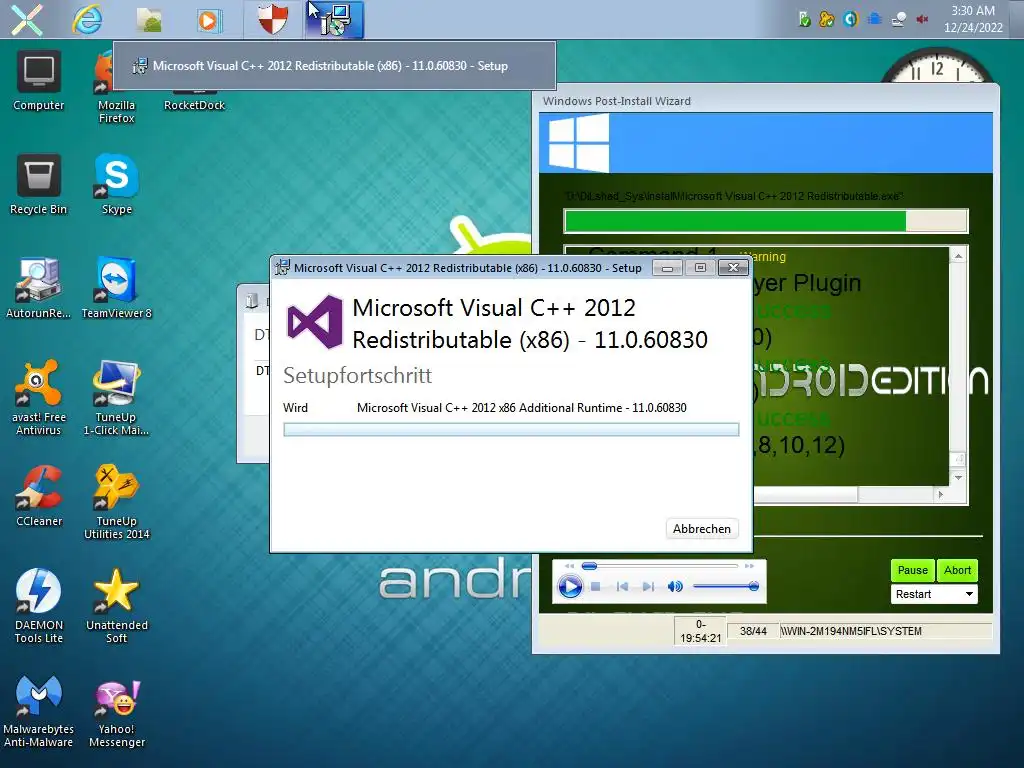Viewport: 1024px width, 768px height.
Task: Click the wizard player's volume slider handle
Action: tap(754, 586)
